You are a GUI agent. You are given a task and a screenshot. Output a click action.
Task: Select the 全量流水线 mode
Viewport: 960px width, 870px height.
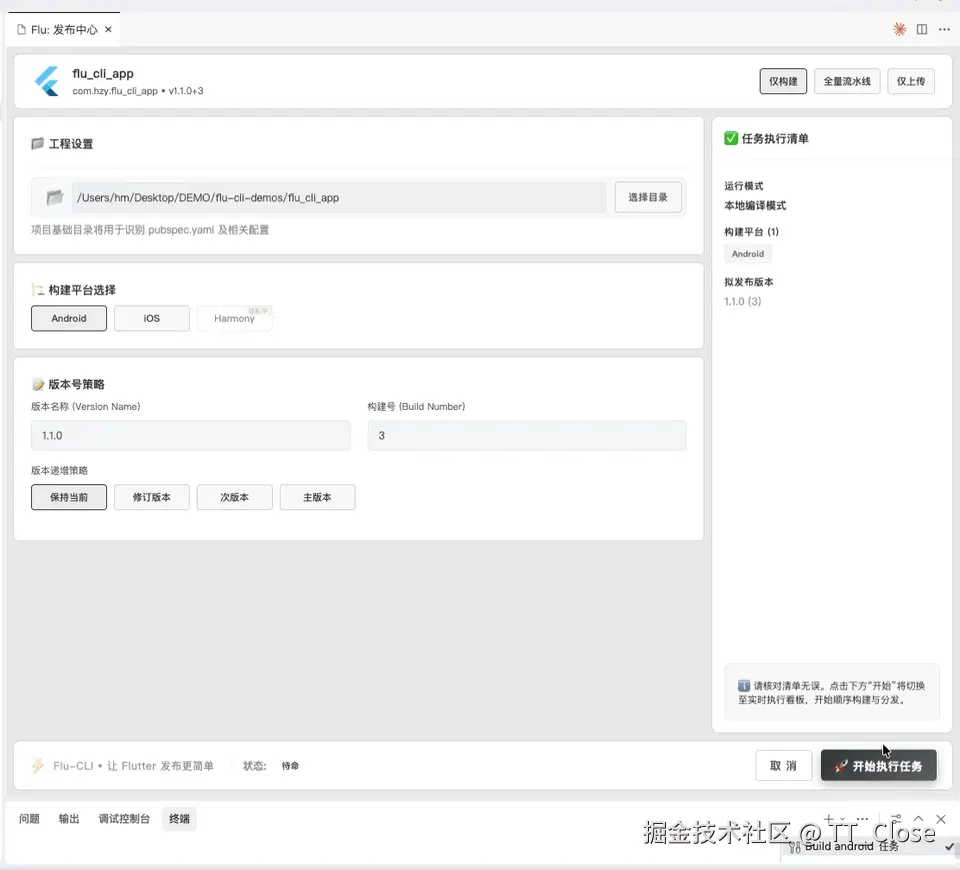tap(847, 81)
